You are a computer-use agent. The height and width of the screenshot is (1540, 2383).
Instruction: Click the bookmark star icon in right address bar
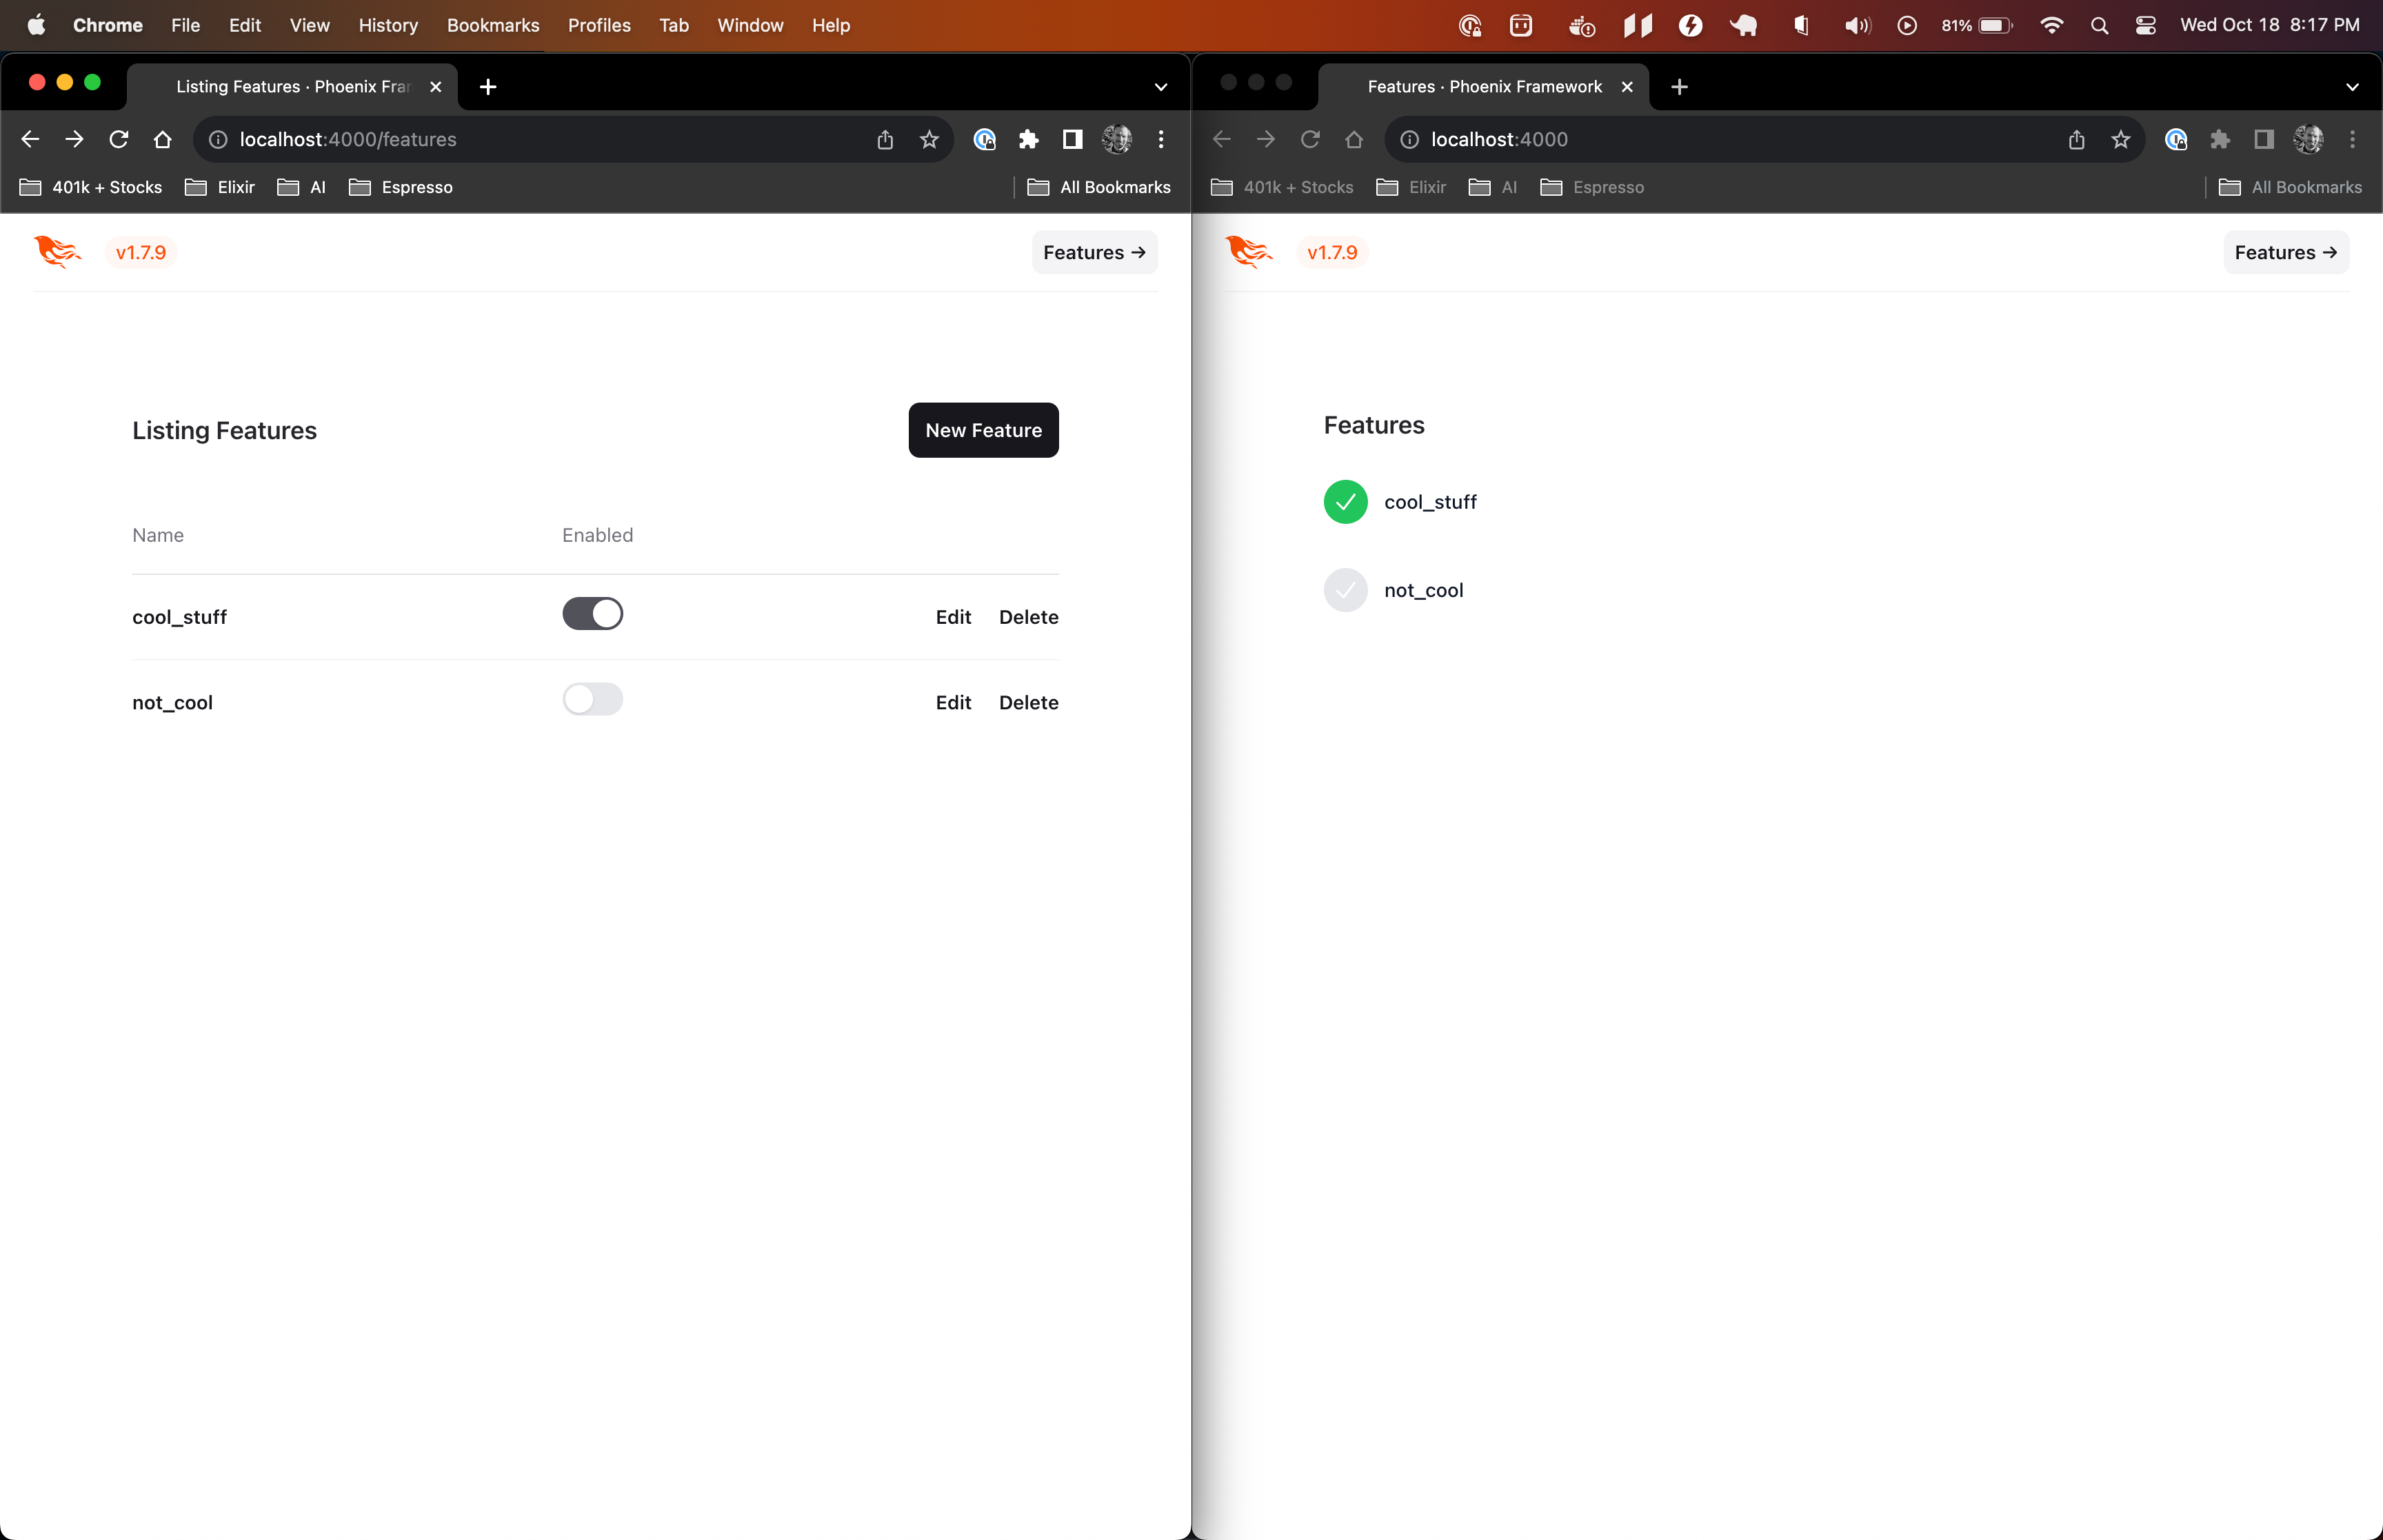click(x=2121, y=139)
